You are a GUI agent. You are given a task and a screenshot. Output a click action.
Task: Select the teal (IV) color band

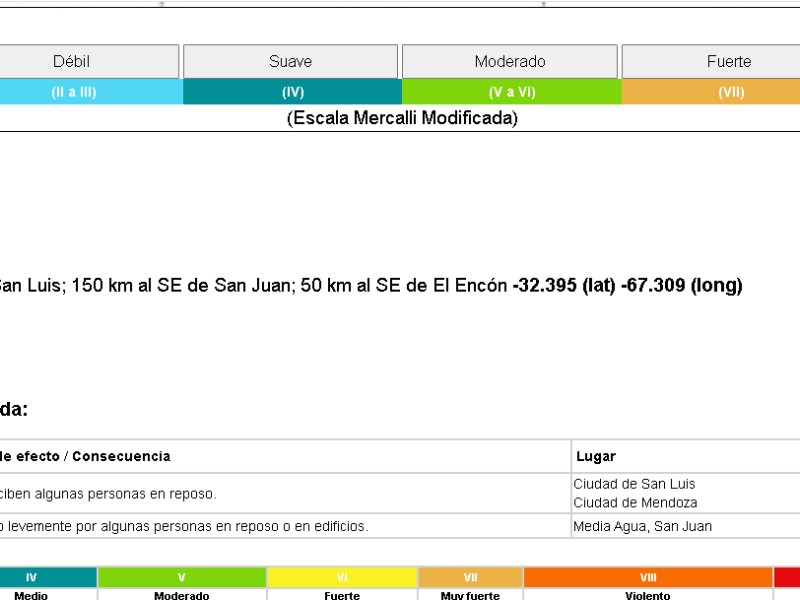(293, 92)
